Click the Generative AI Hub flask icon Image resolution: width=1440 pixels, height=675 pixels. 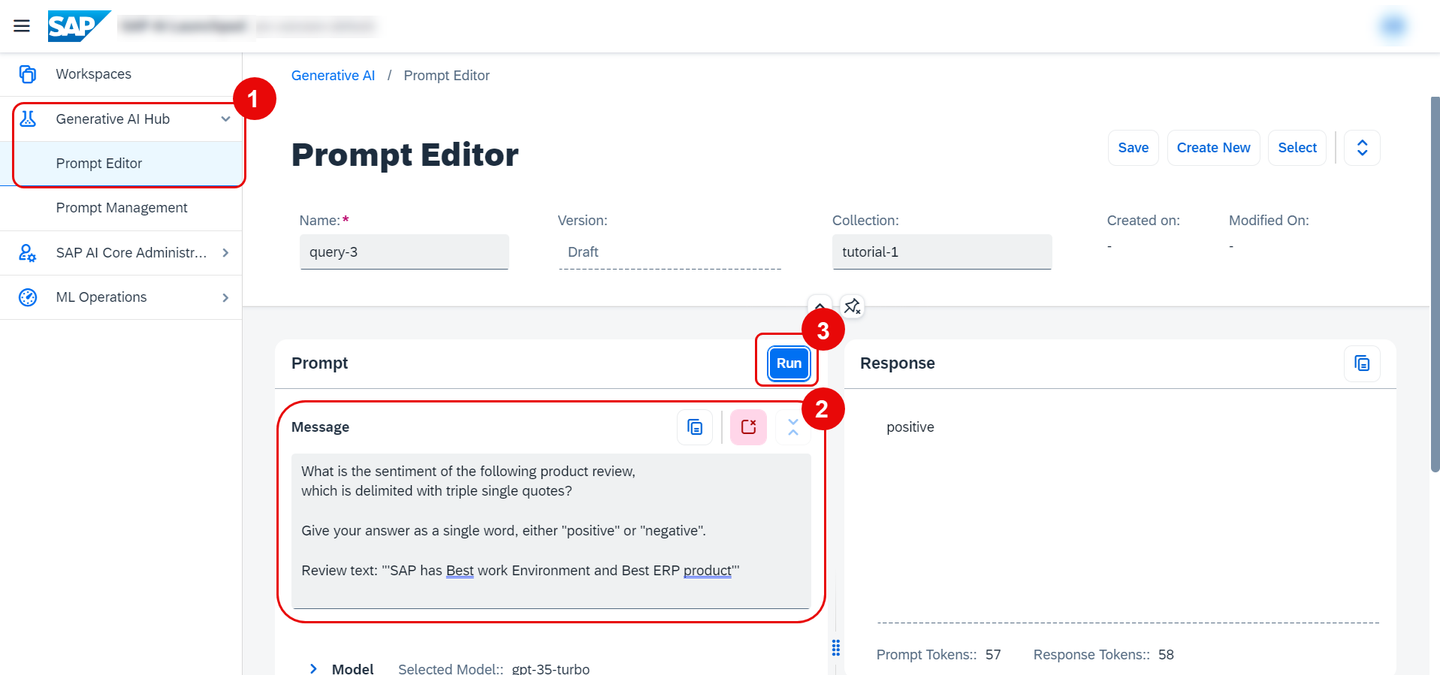28,119
